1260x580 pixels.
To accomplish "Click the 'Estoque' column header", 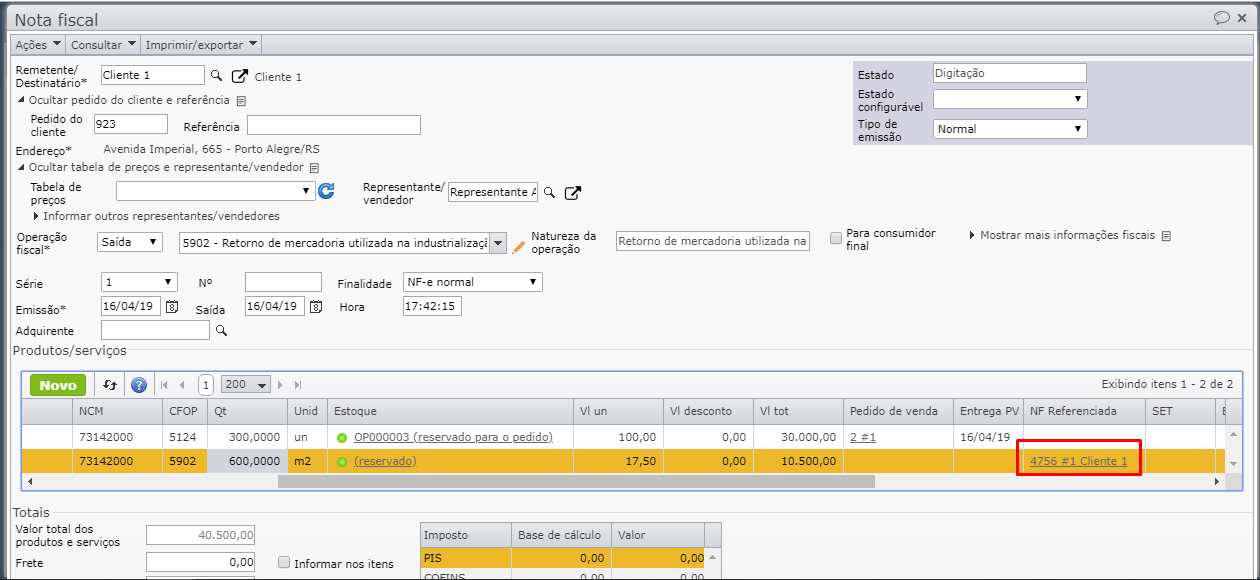I will (451, 411).
